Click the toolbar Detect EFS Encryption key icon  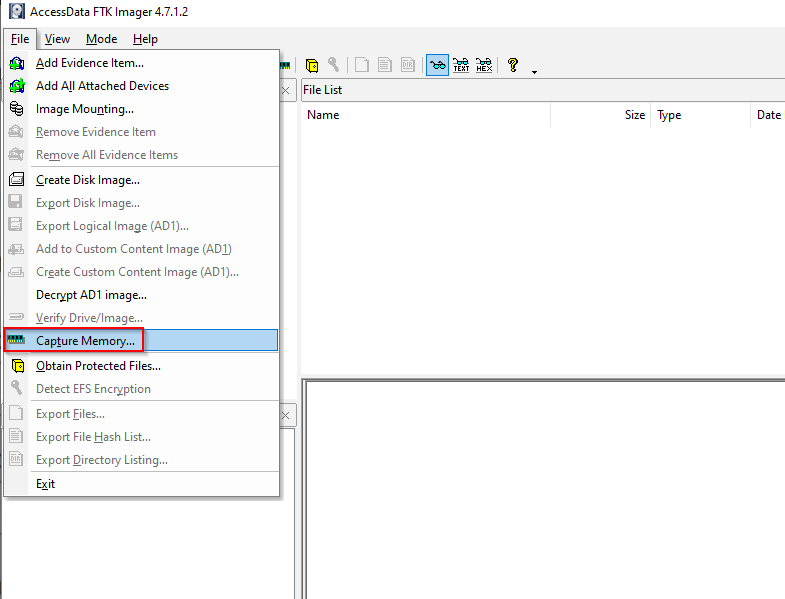[333, 65]
